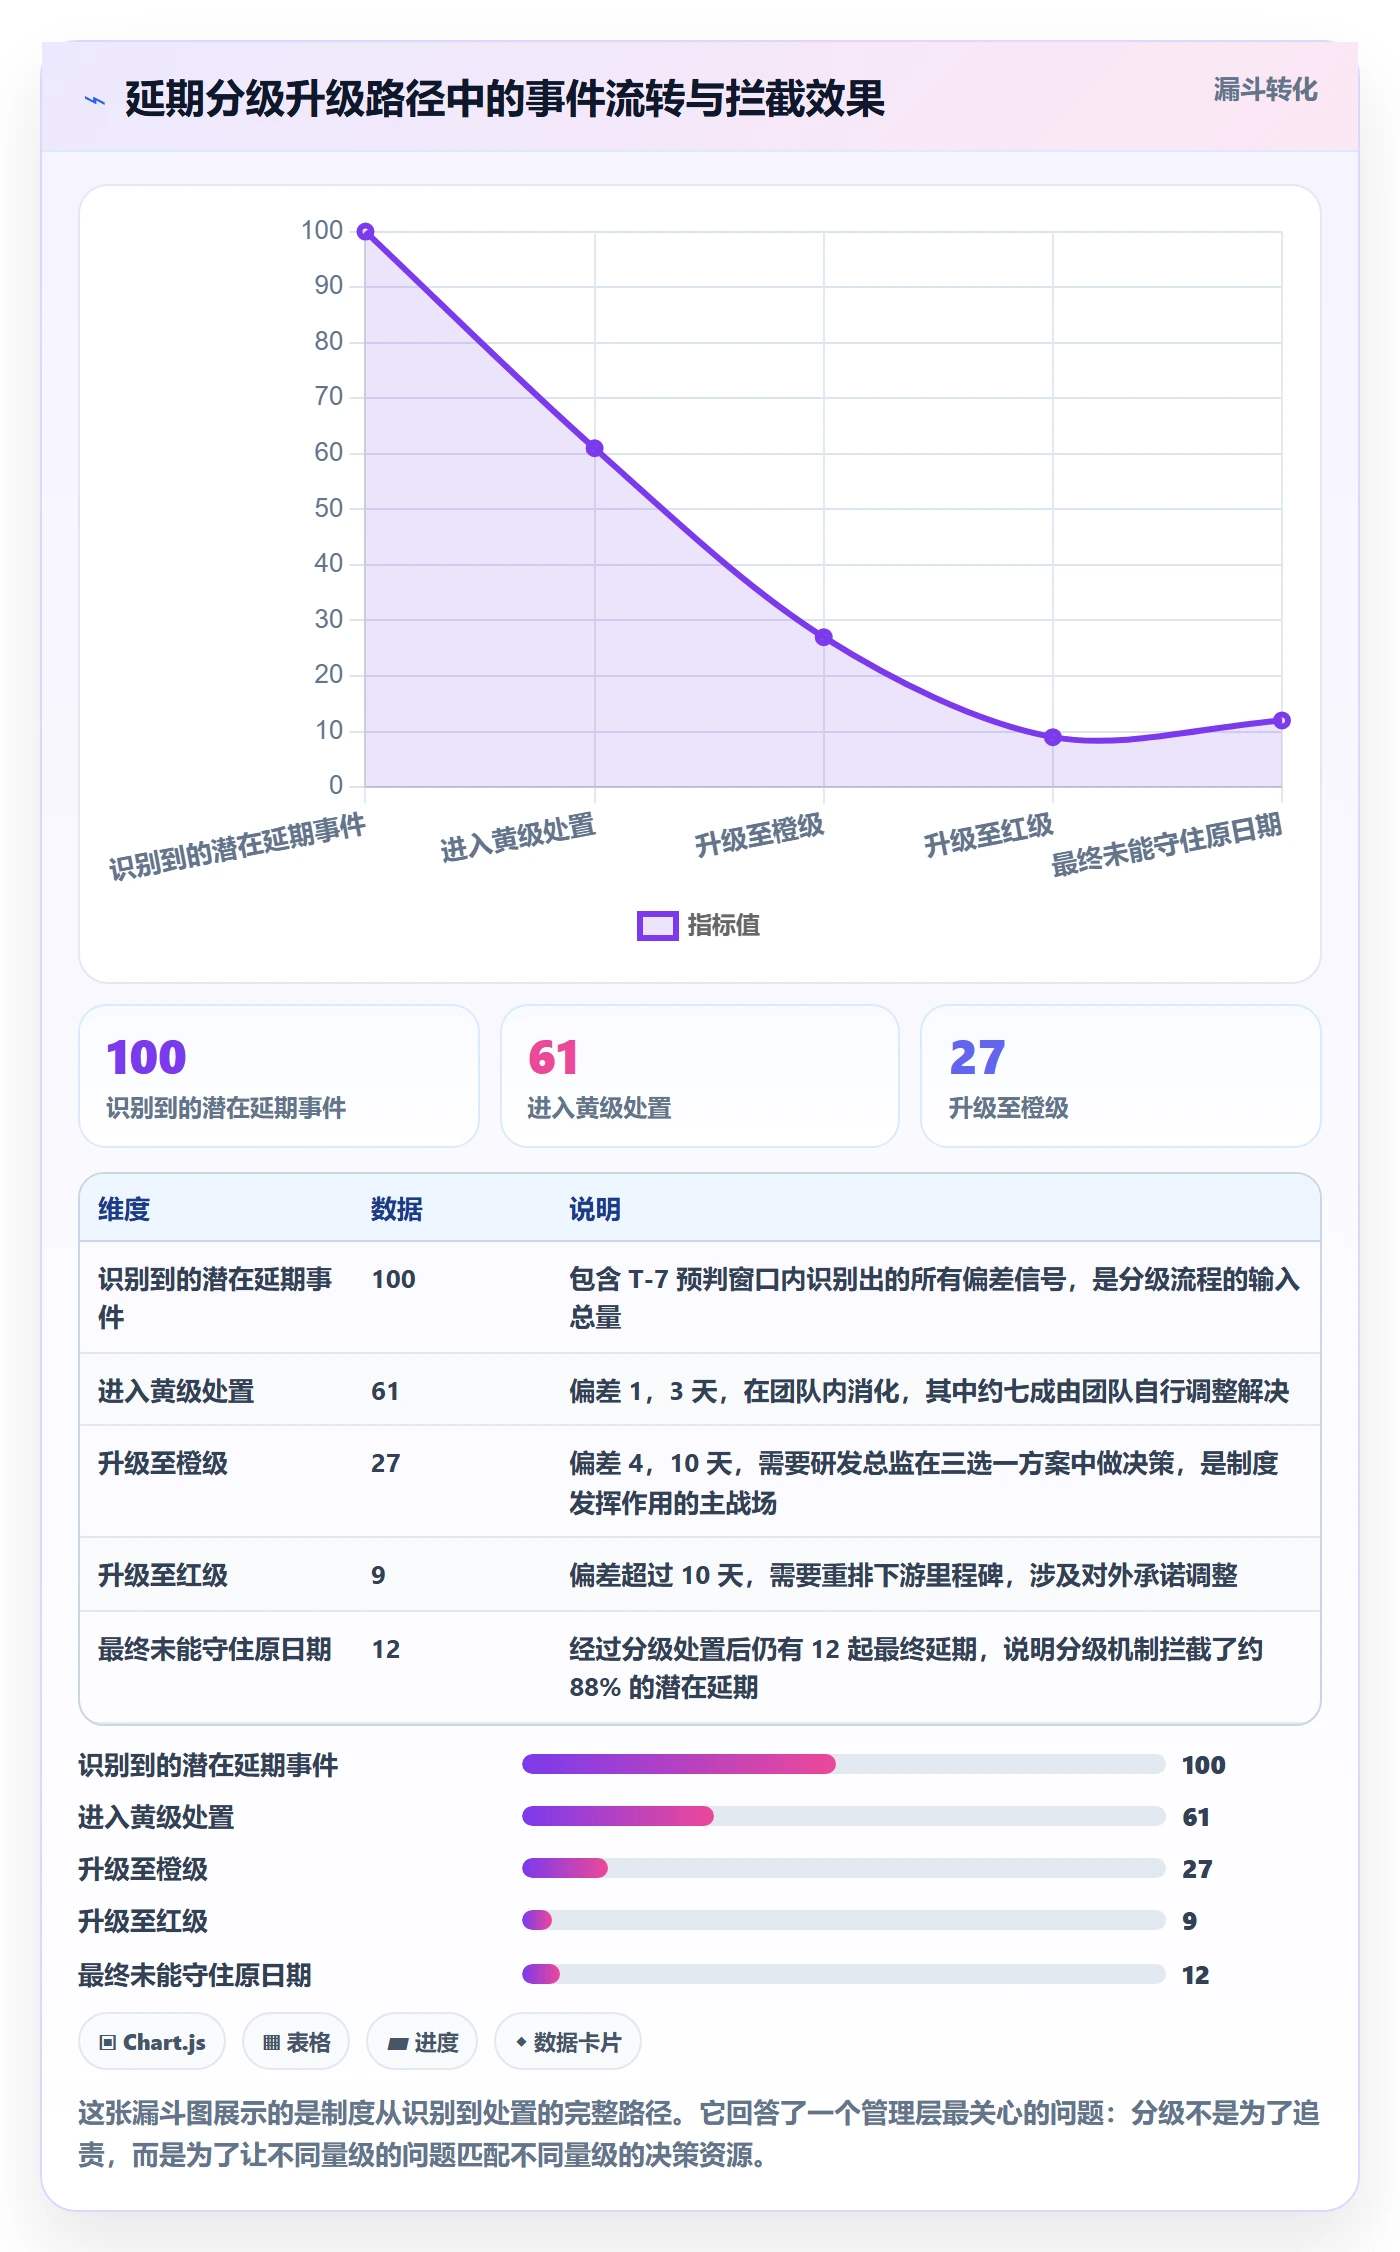The image size is (1400, 2252).
Task: Select the 升级至红级 table row
Action: point(700,1575)
